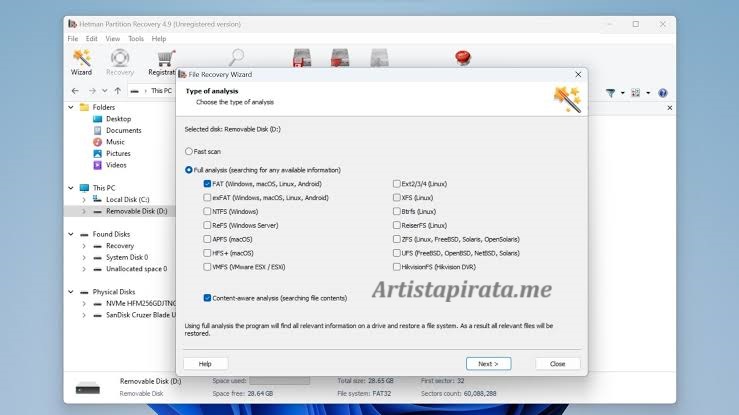Image resolution: width=739 pixels, height=415 pixels.
Task: Select the Music folder icon
Action: click(x=98, y=142)
